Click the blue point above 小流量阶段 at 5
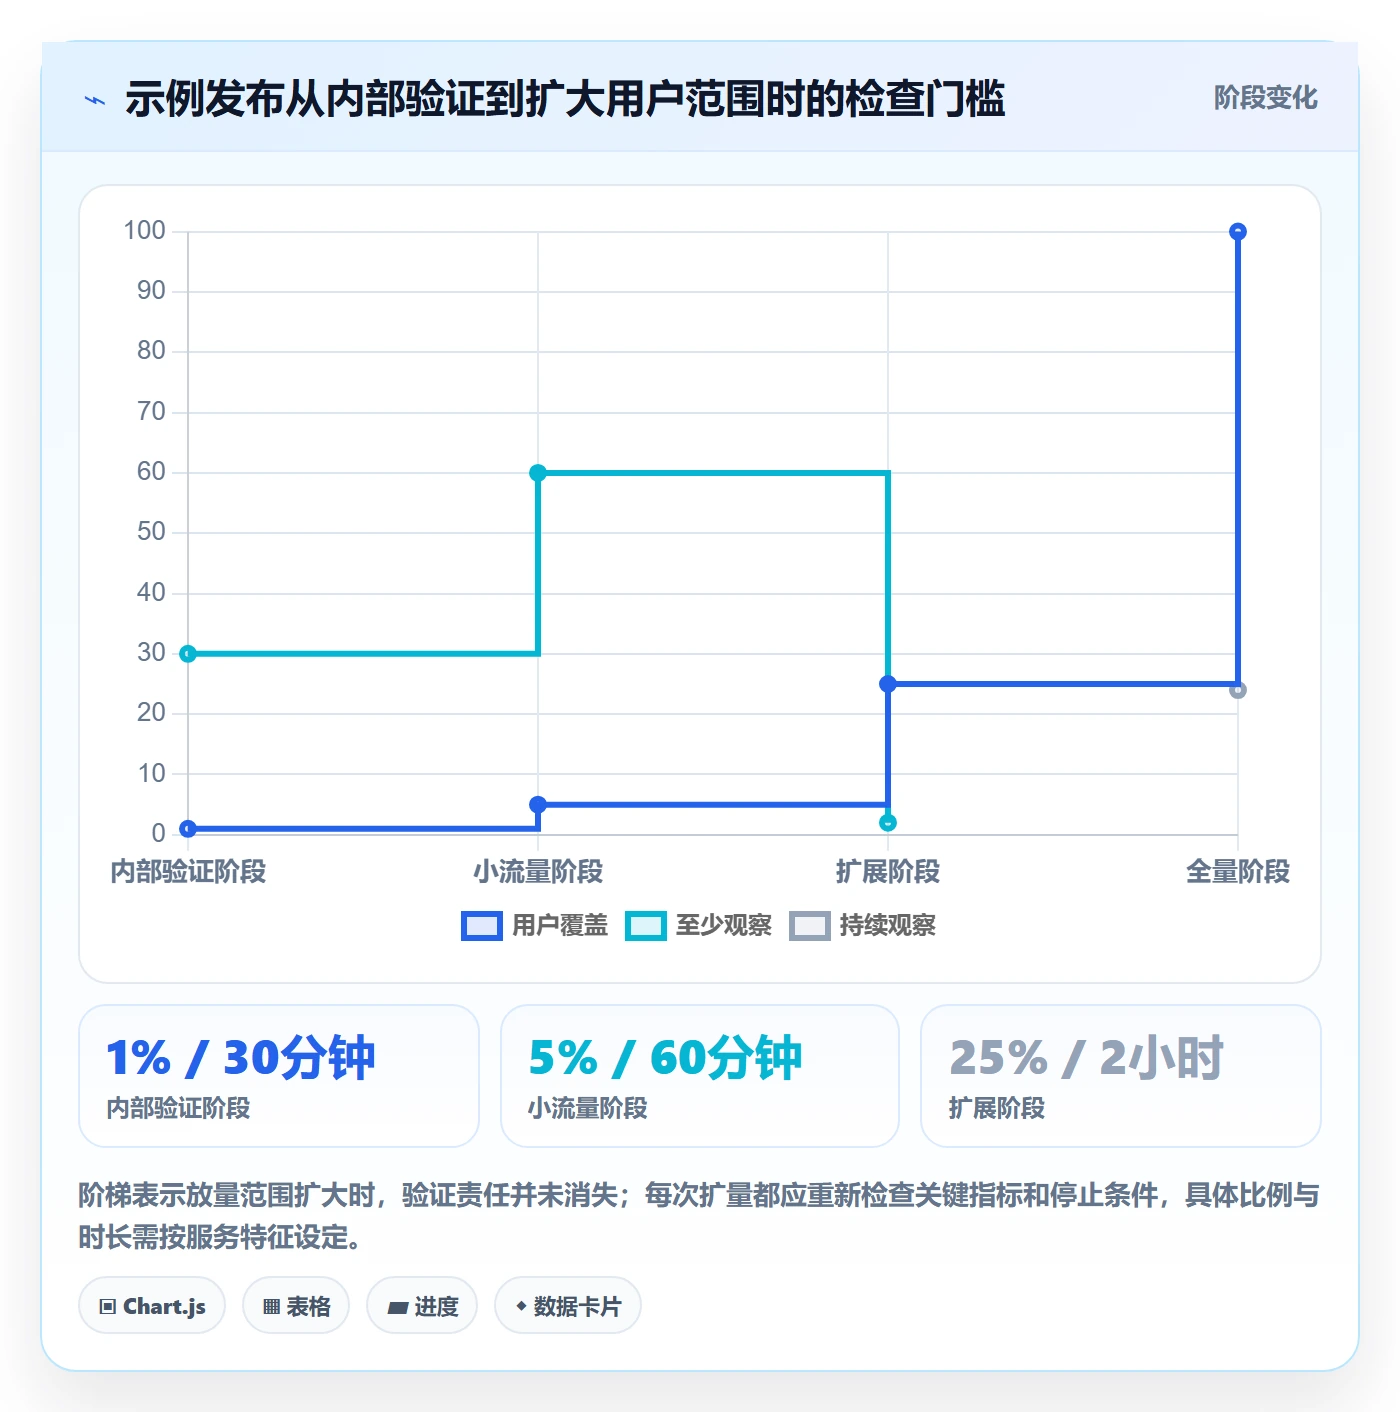Screen dimensions: 1400x1412 [538, 805]
